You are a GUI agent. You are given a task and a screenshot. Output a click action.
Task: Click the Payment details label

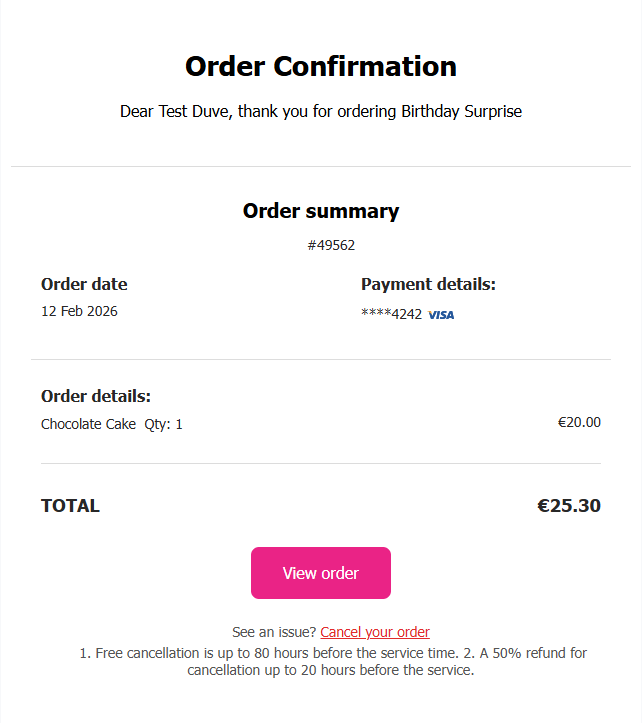(428, 284)
